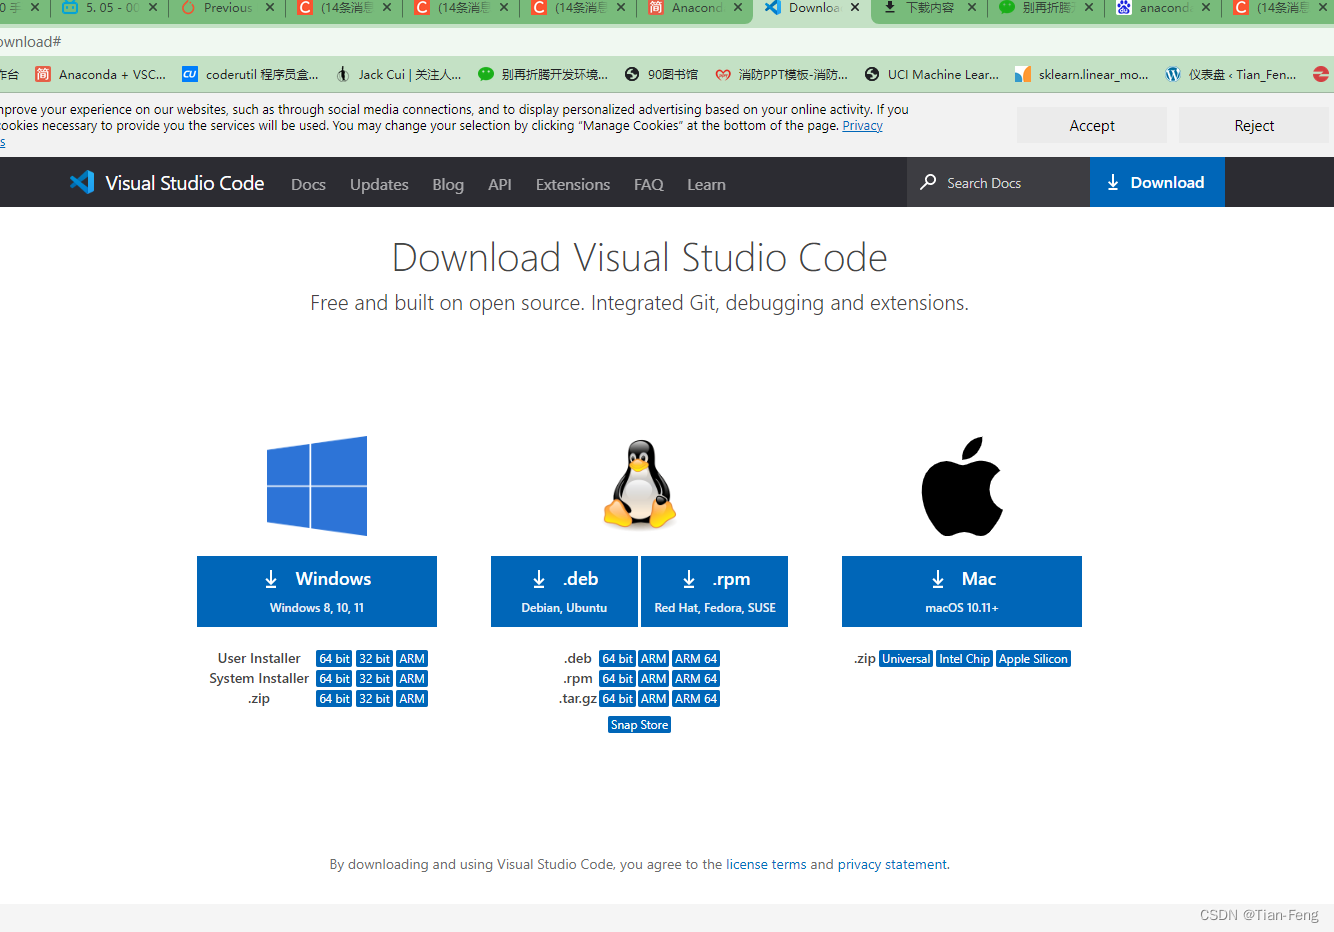
Task: Open the 仪表盘 Tian_Fen WordPress bookmark
Action: coord(1230,74)
